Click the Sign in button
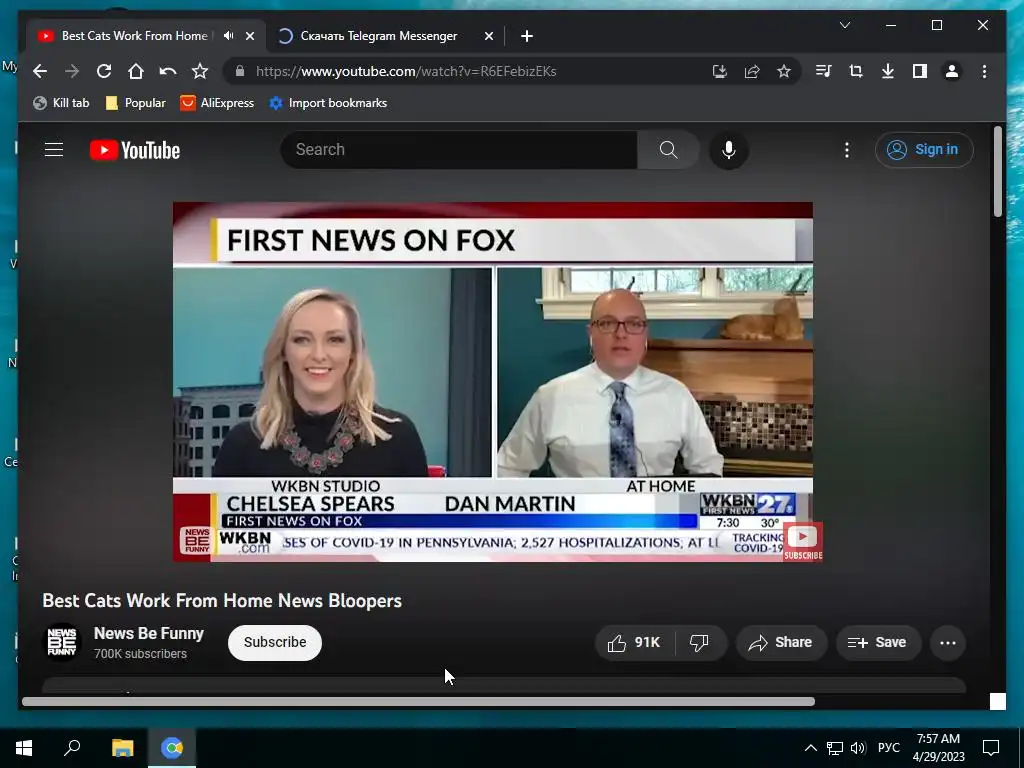This screenshot has height=768, width=1024. pos(924,150)
